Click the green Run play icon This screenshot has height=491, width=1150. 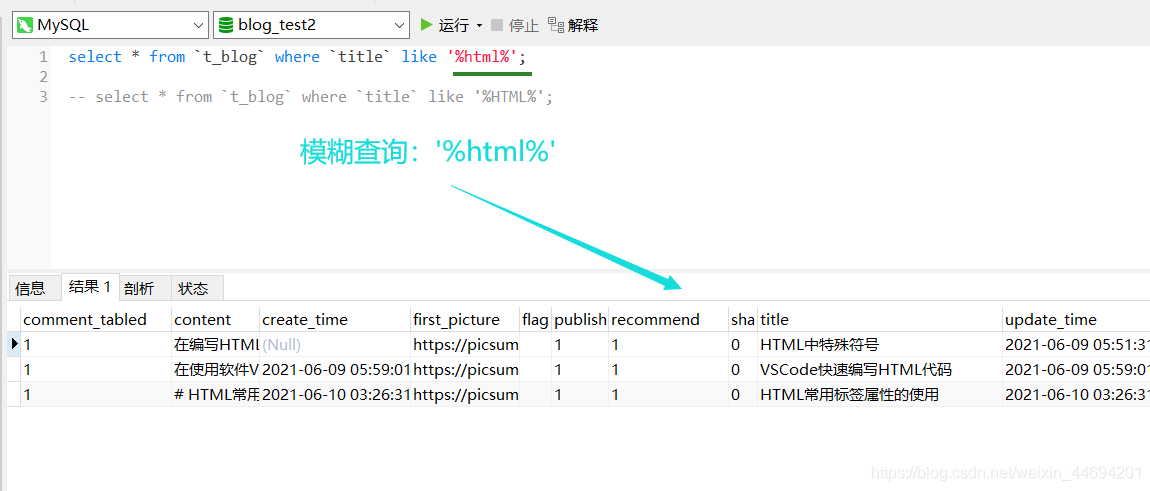click(426, 25)
